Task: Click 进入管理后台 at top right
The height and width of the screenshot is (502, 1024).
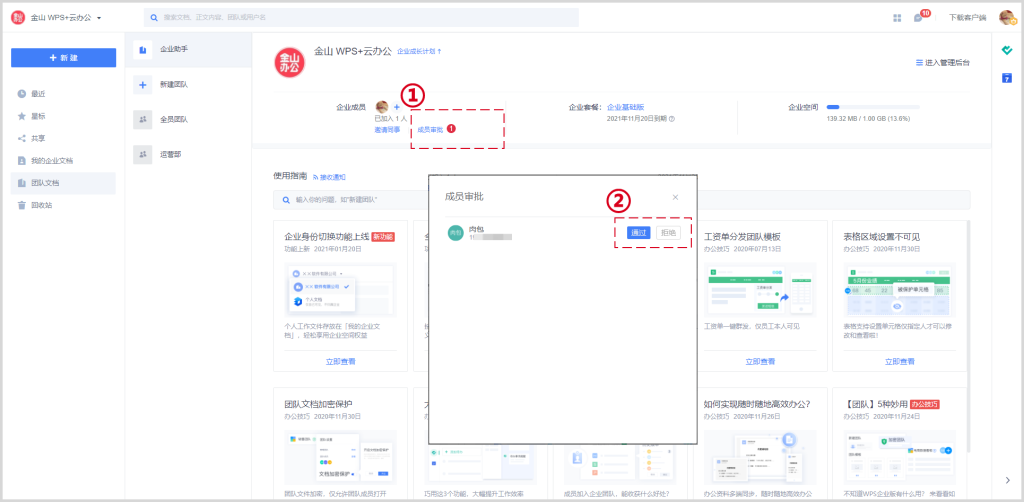Action: tap(943, 63)
